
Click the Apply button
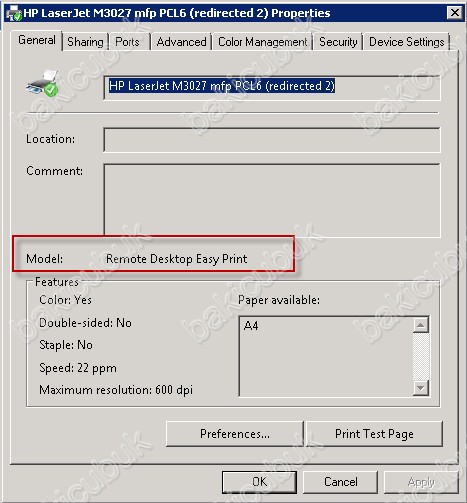421,482
